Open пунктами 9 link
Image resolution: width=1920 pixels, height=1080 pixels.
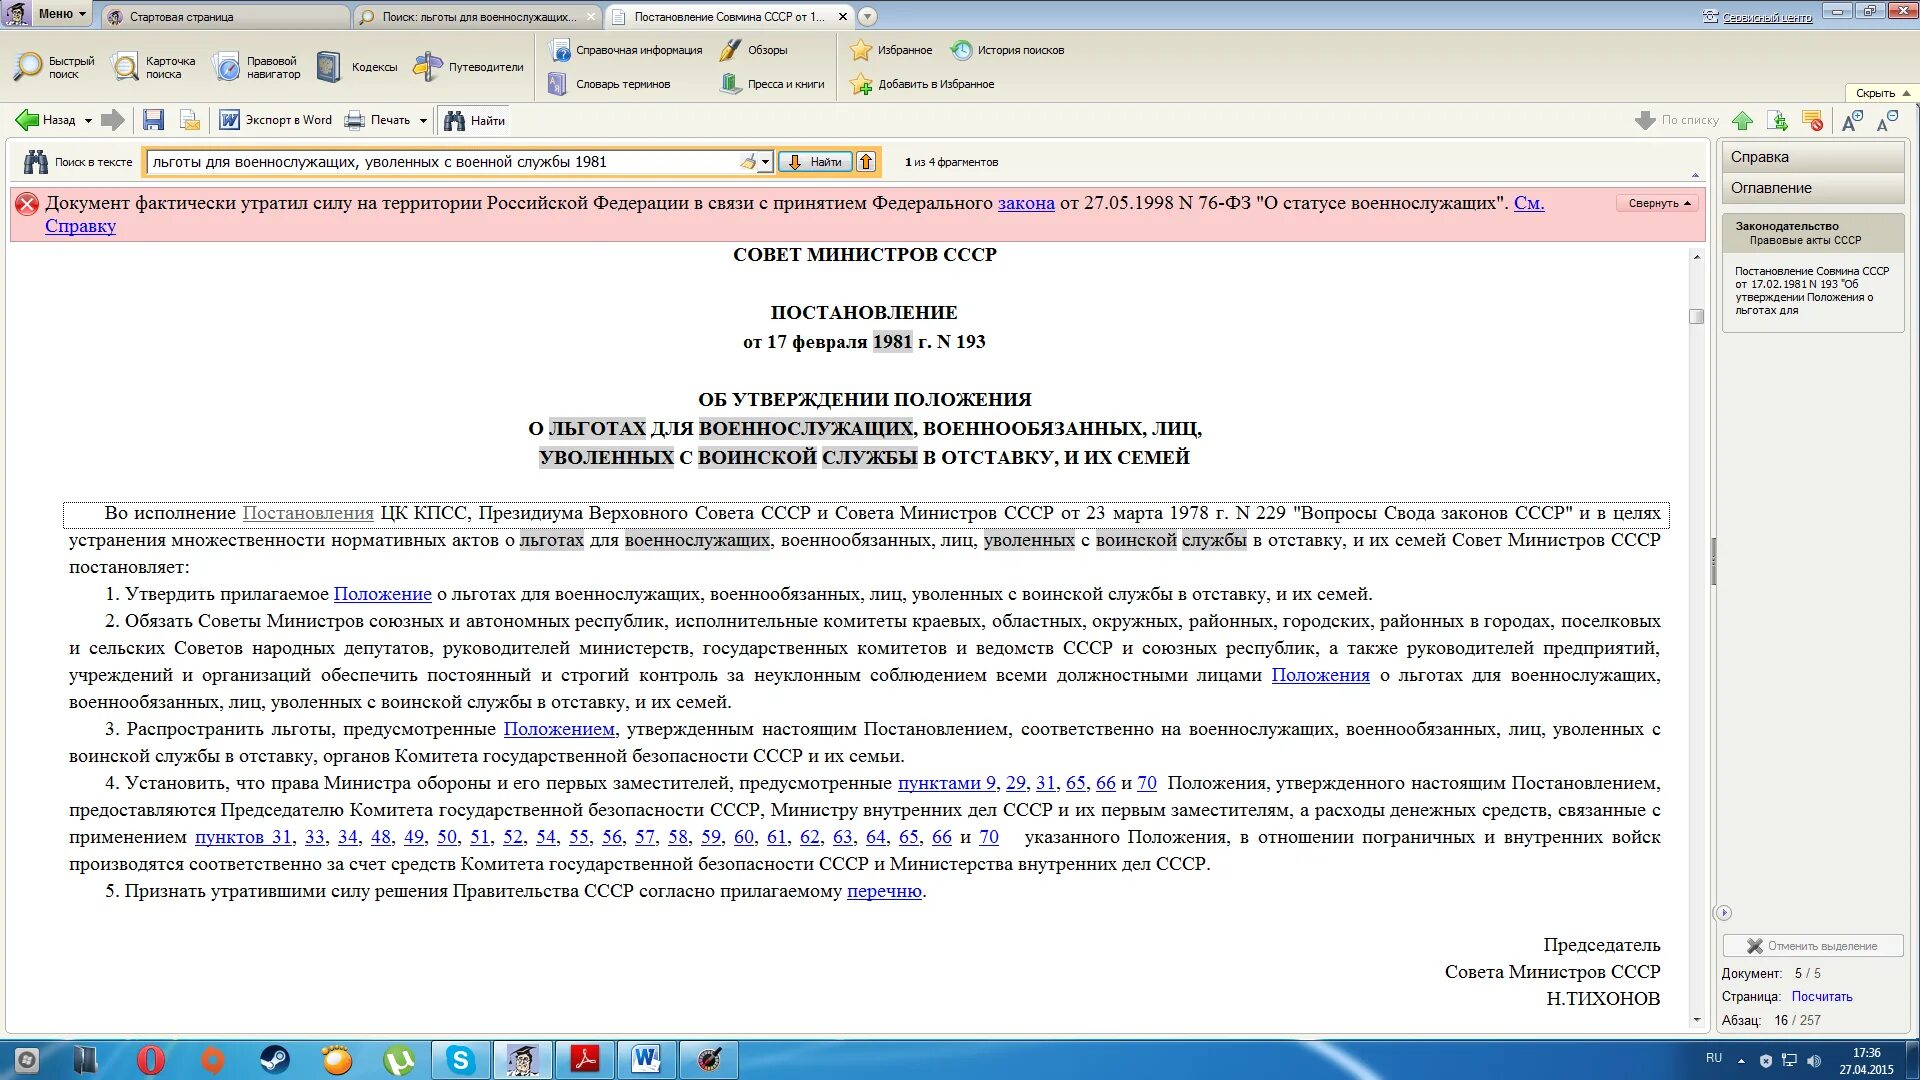(947, 783)
